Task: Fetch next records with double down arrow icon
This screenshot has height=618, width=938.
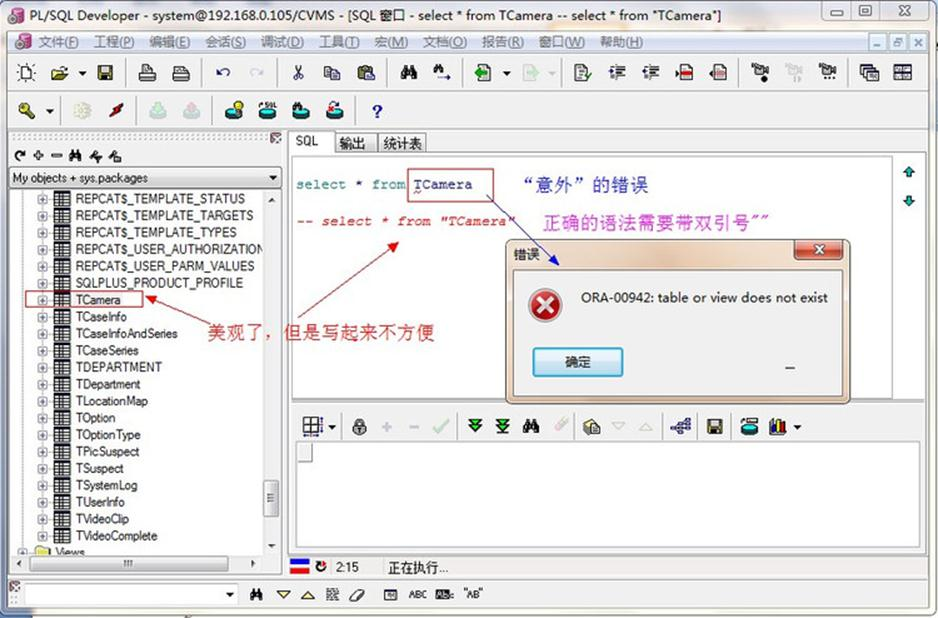Action: [474, 425]
